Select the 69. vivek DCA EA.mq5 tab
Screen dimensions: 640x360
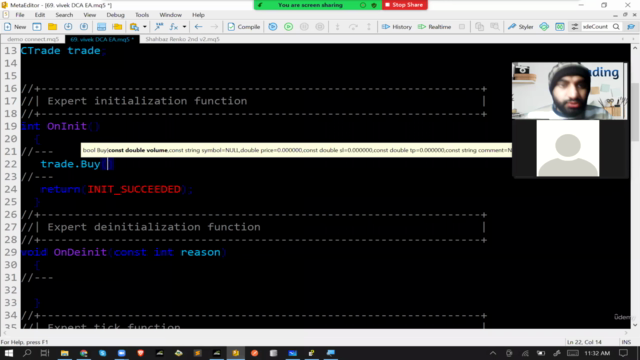tap(102, 39)
